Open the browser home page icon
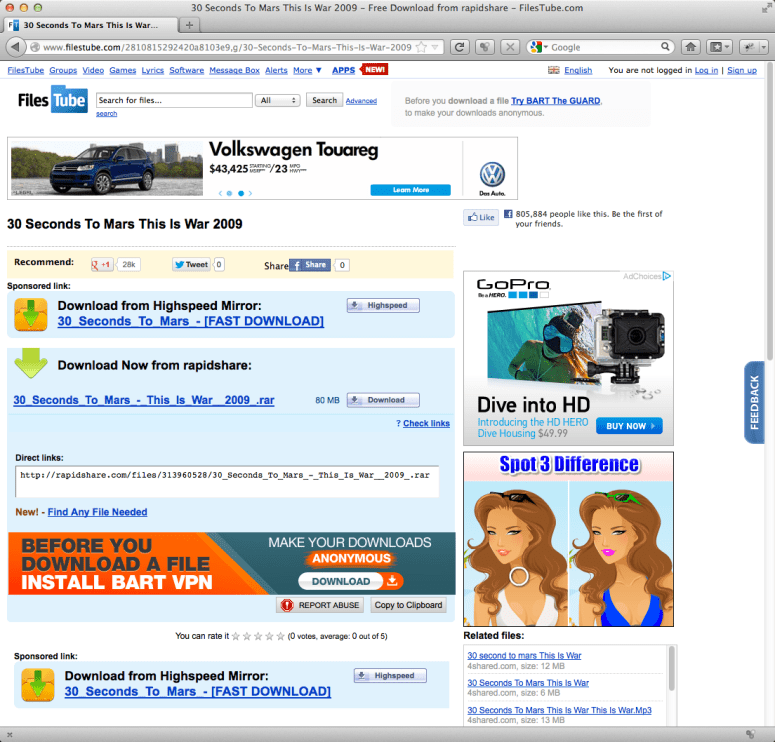 tap(690, 47)
